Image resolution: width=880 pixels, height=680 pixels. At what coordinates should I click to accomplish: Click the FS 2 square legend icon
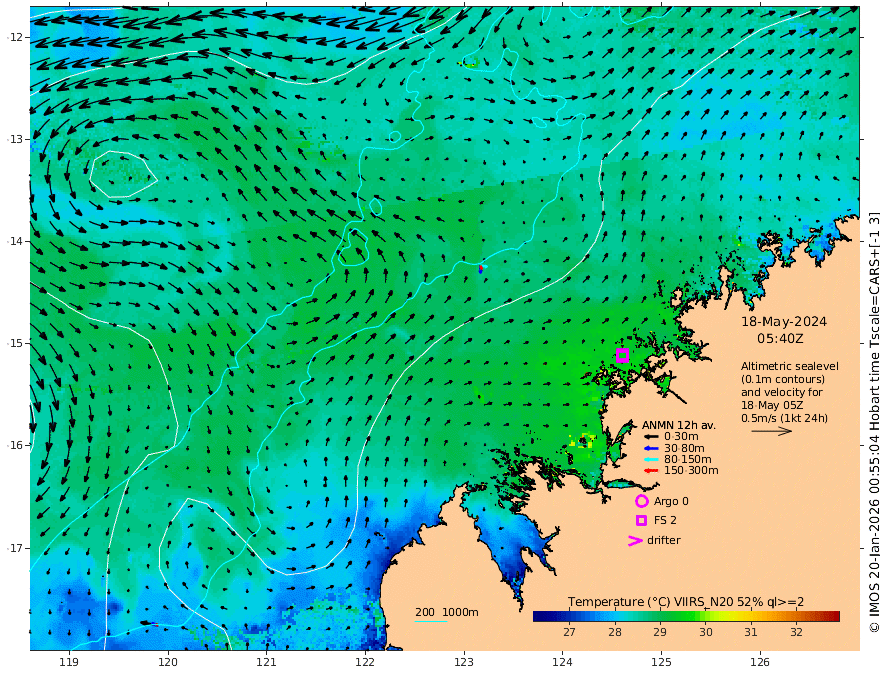(641, 520)
